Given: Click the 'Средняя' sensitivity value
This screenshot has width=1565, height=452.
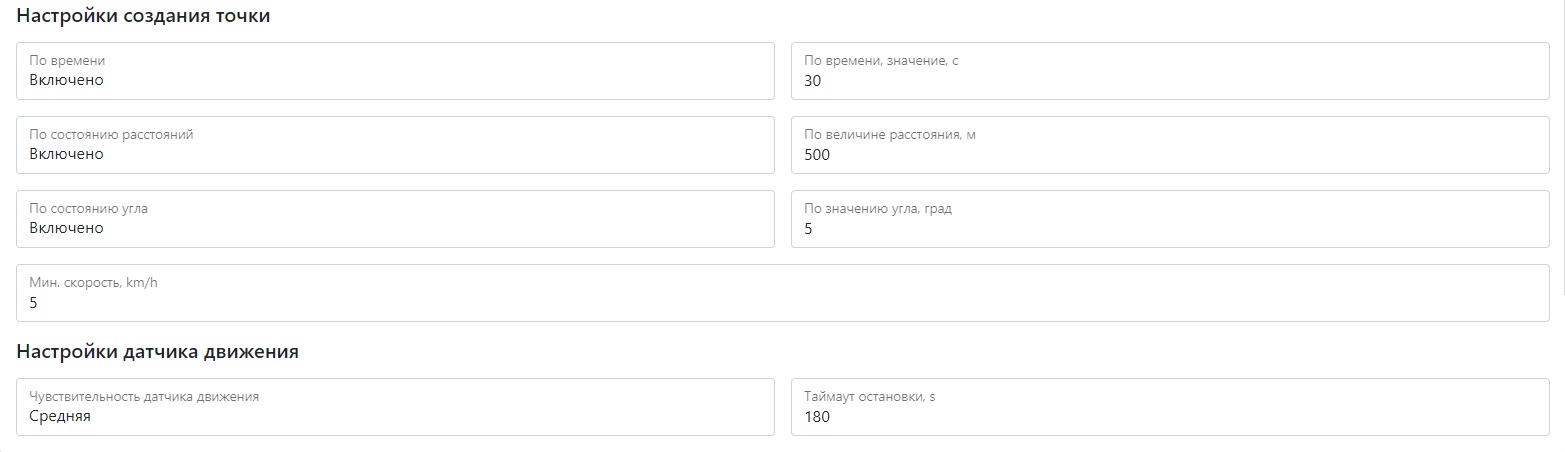Looking at the screenshot, I should (60, 417).
